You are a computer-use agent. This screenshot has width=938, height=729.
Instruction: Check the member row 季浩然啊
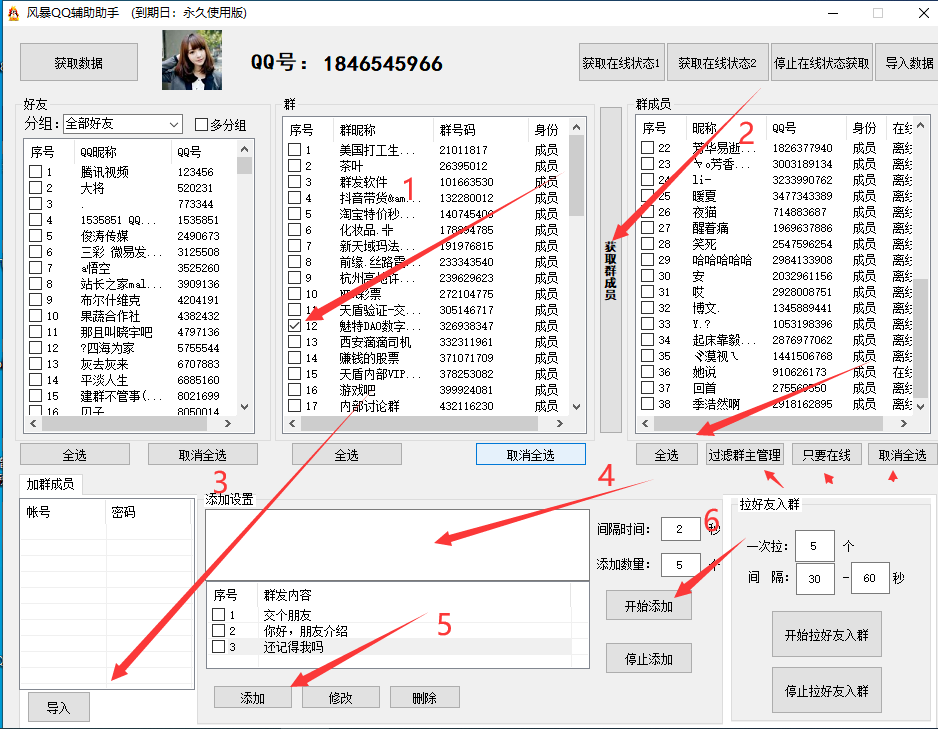(x=647, y=404)
